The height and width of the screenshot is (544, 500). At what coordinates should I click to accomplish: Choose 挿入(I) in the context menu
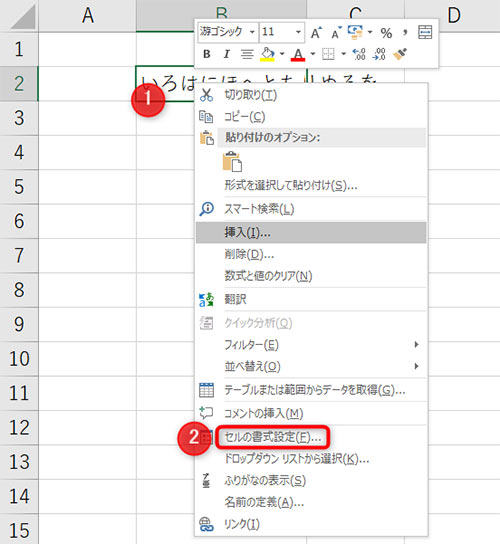pos(311,232)
